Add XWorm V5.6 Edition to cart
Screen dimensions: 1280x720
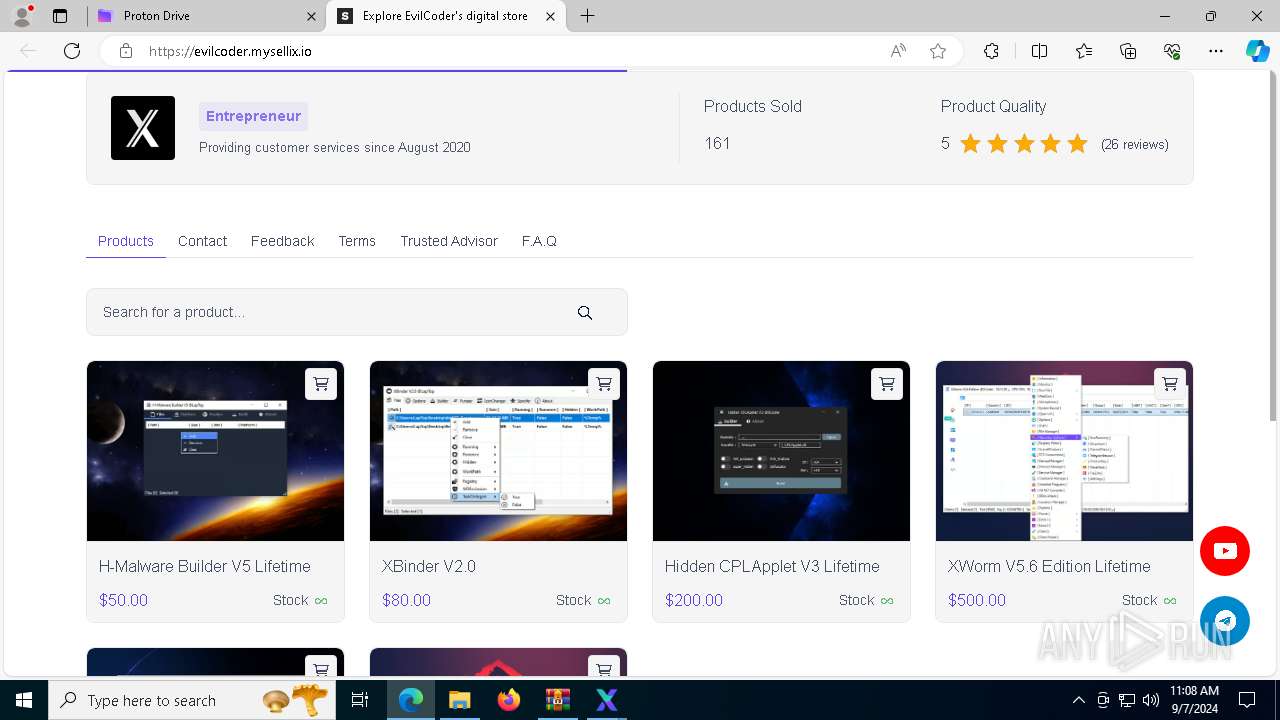point(1170,384)
